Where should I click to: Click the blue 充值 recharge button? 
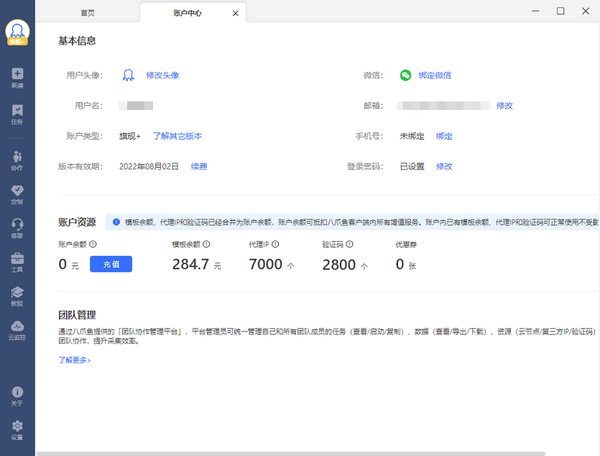[x=111, y=264]
